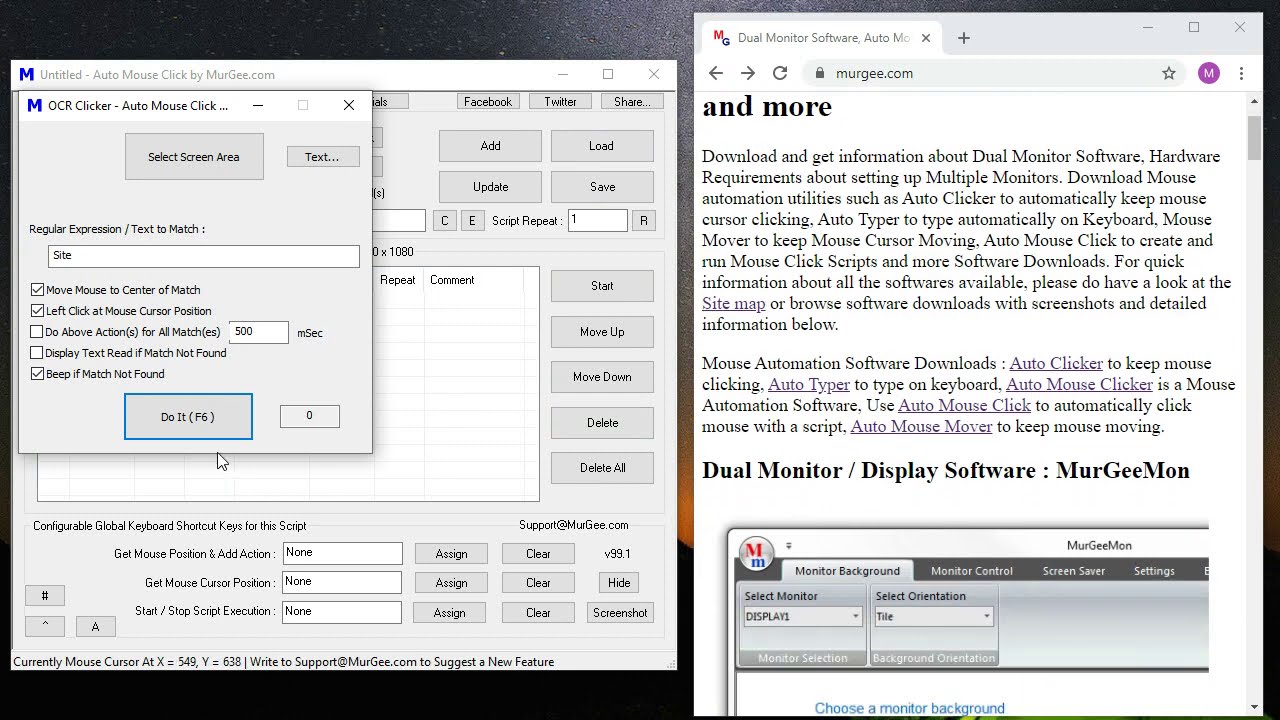Click the Select Screen Area button
The height and width of the screenshot is (720, 1280).
194,157
